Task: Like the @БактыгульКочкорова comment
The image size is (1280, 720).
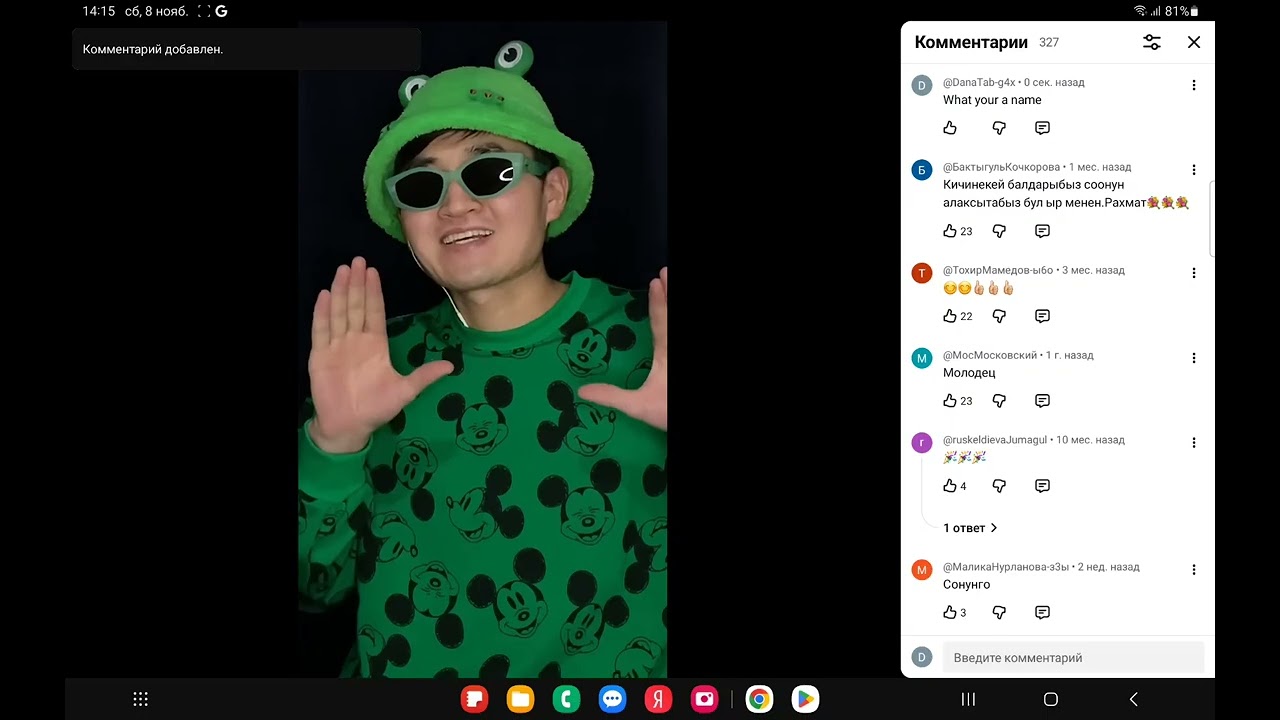Action: pyautogui.click(x=950, y=231)
